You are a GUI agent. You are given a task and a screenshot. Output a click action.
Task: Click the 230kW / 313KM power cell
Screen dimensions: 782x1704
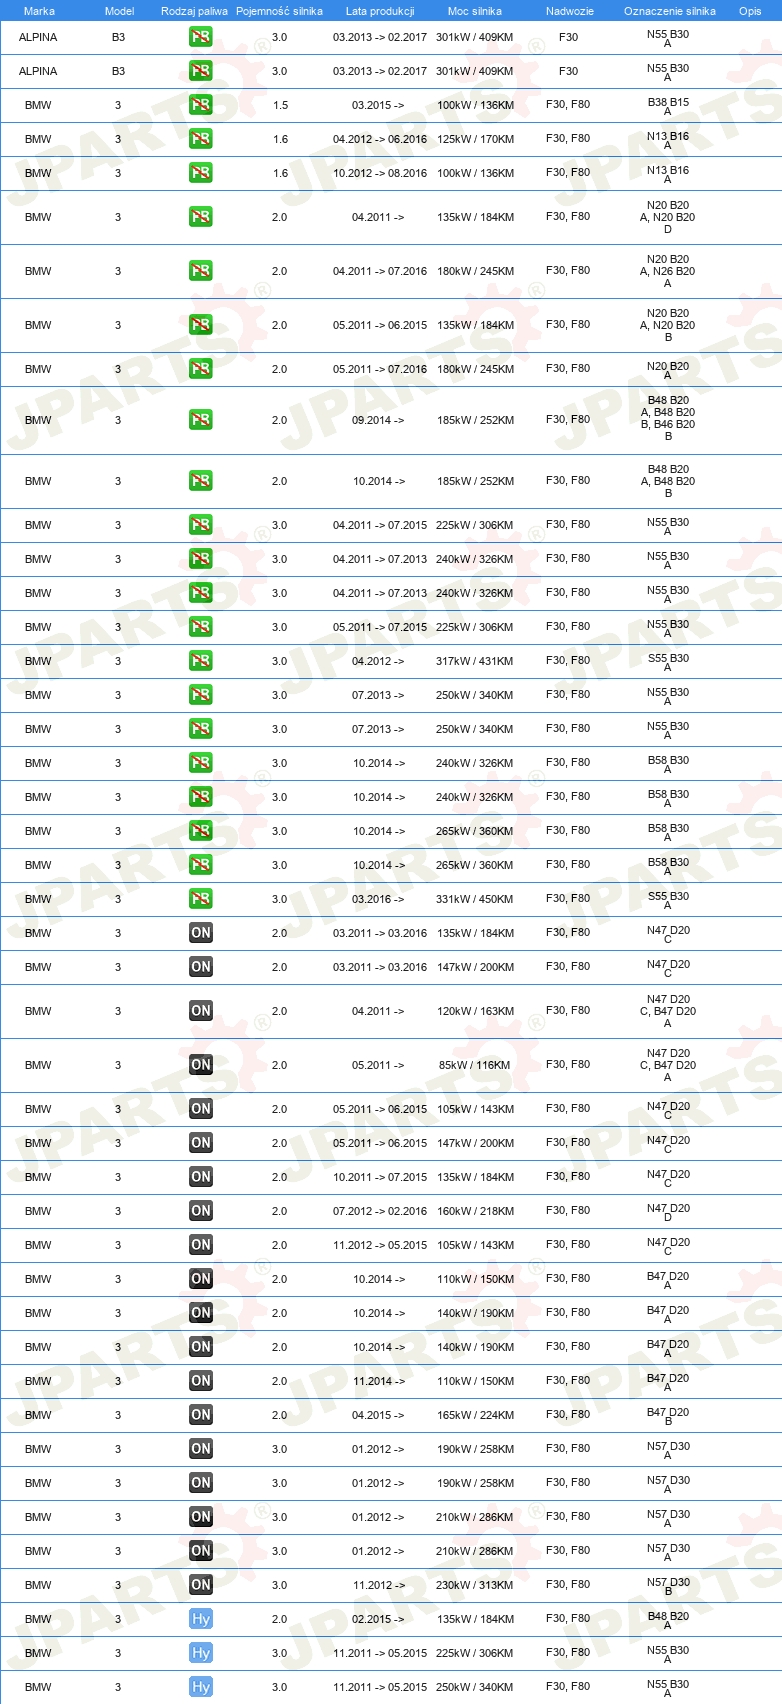pyautogui.click(x=475, y=1585)
